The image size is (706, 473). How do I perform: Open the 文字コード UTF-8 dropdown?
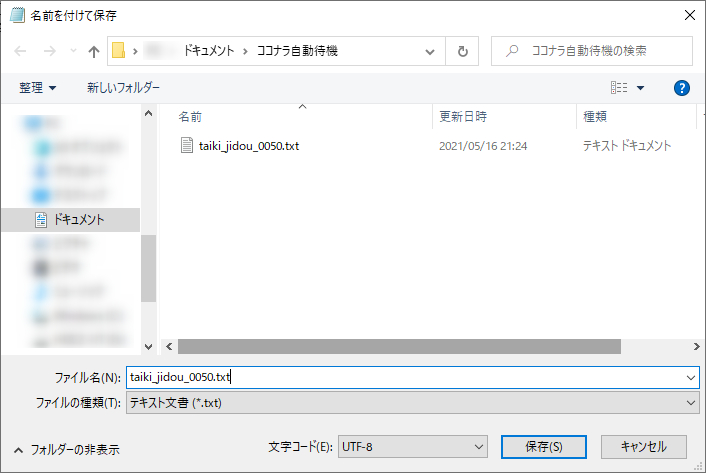[x=413, y=446]
